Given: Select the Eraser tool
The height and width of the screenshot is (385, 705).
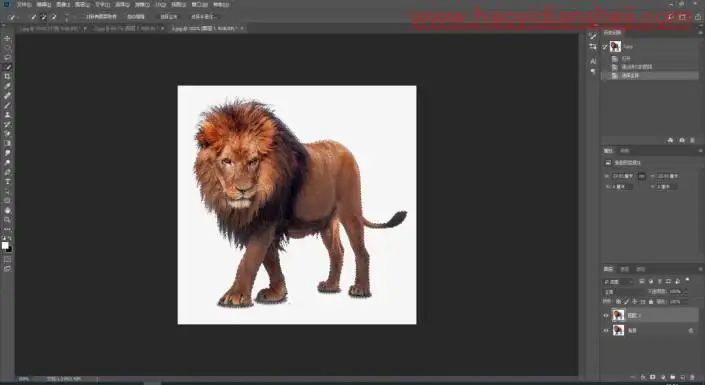Looking at the screenshot, I should (7, 134).
